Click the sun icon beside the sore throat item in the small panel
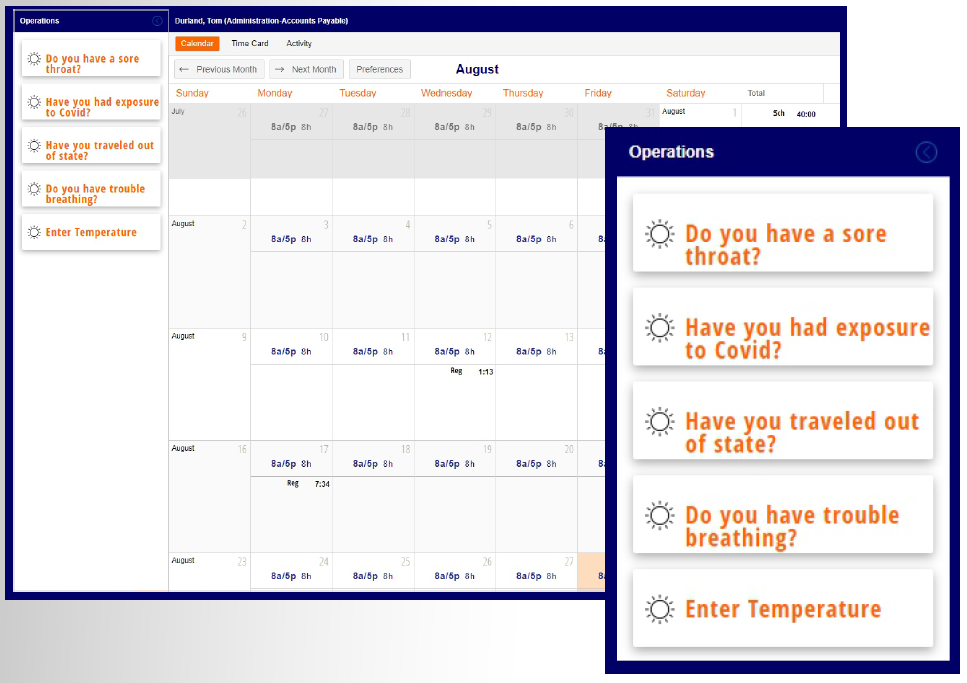 point(35,59)
